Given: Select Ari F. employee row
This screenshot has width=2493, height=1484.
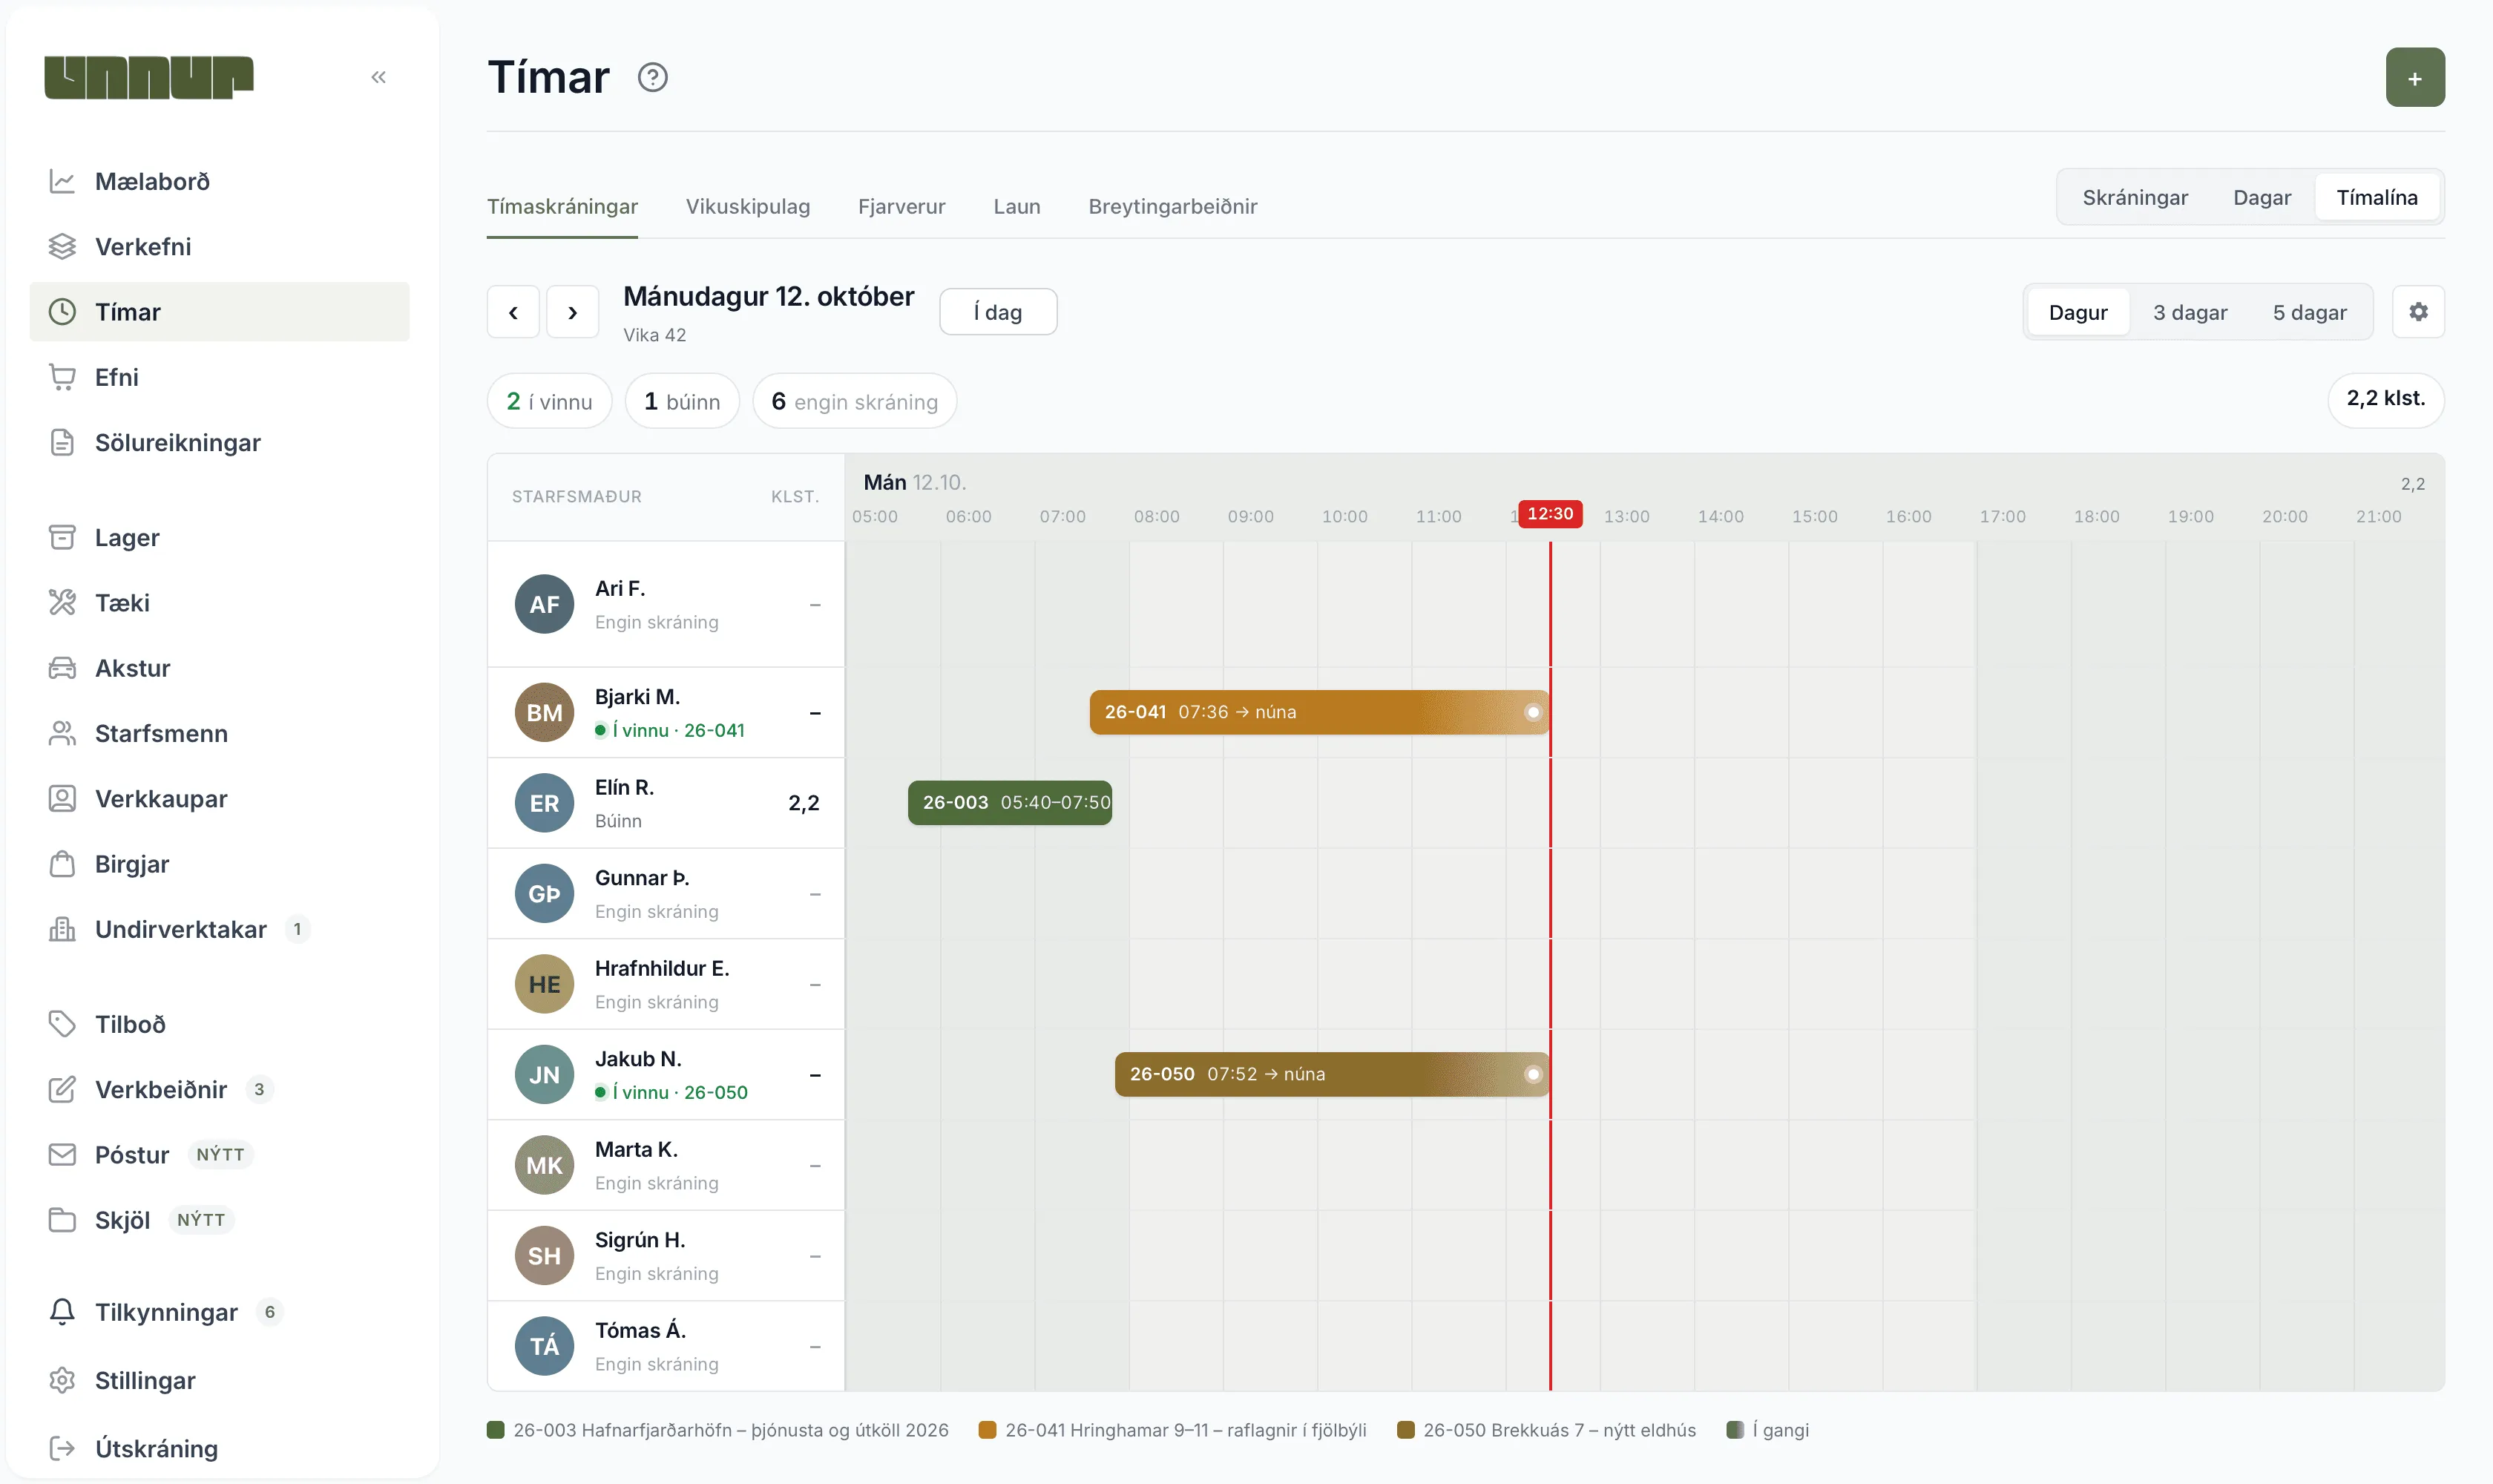Looking at the screenshot, I should click(x=666, y=604).
